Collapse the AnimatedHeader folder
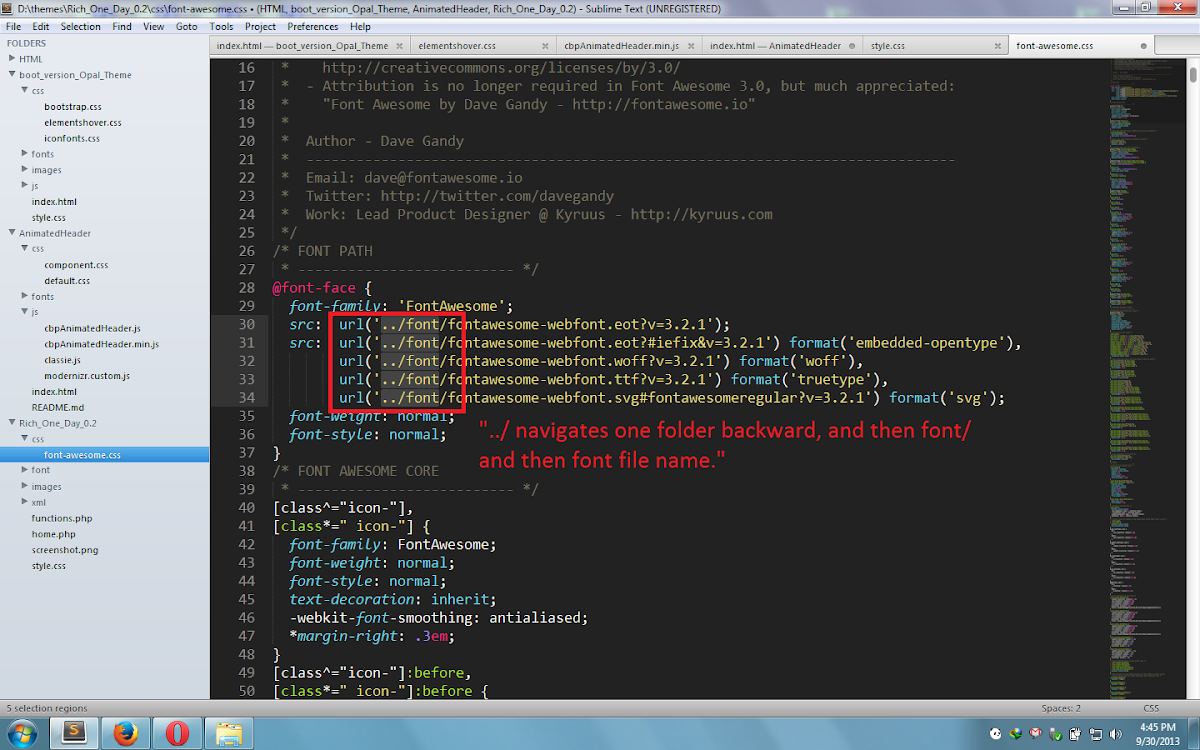 12,233
